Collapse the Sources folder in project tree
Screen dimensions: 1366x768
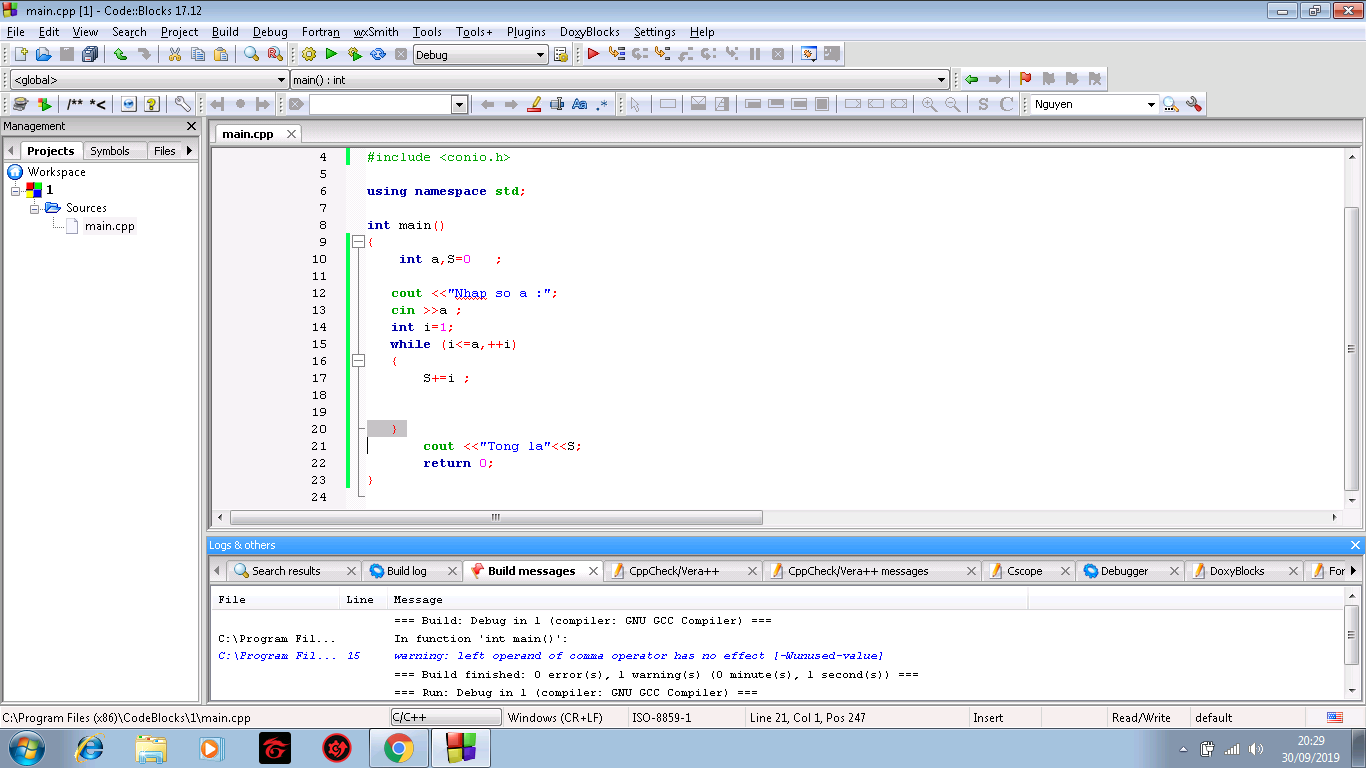pos(35,208)
